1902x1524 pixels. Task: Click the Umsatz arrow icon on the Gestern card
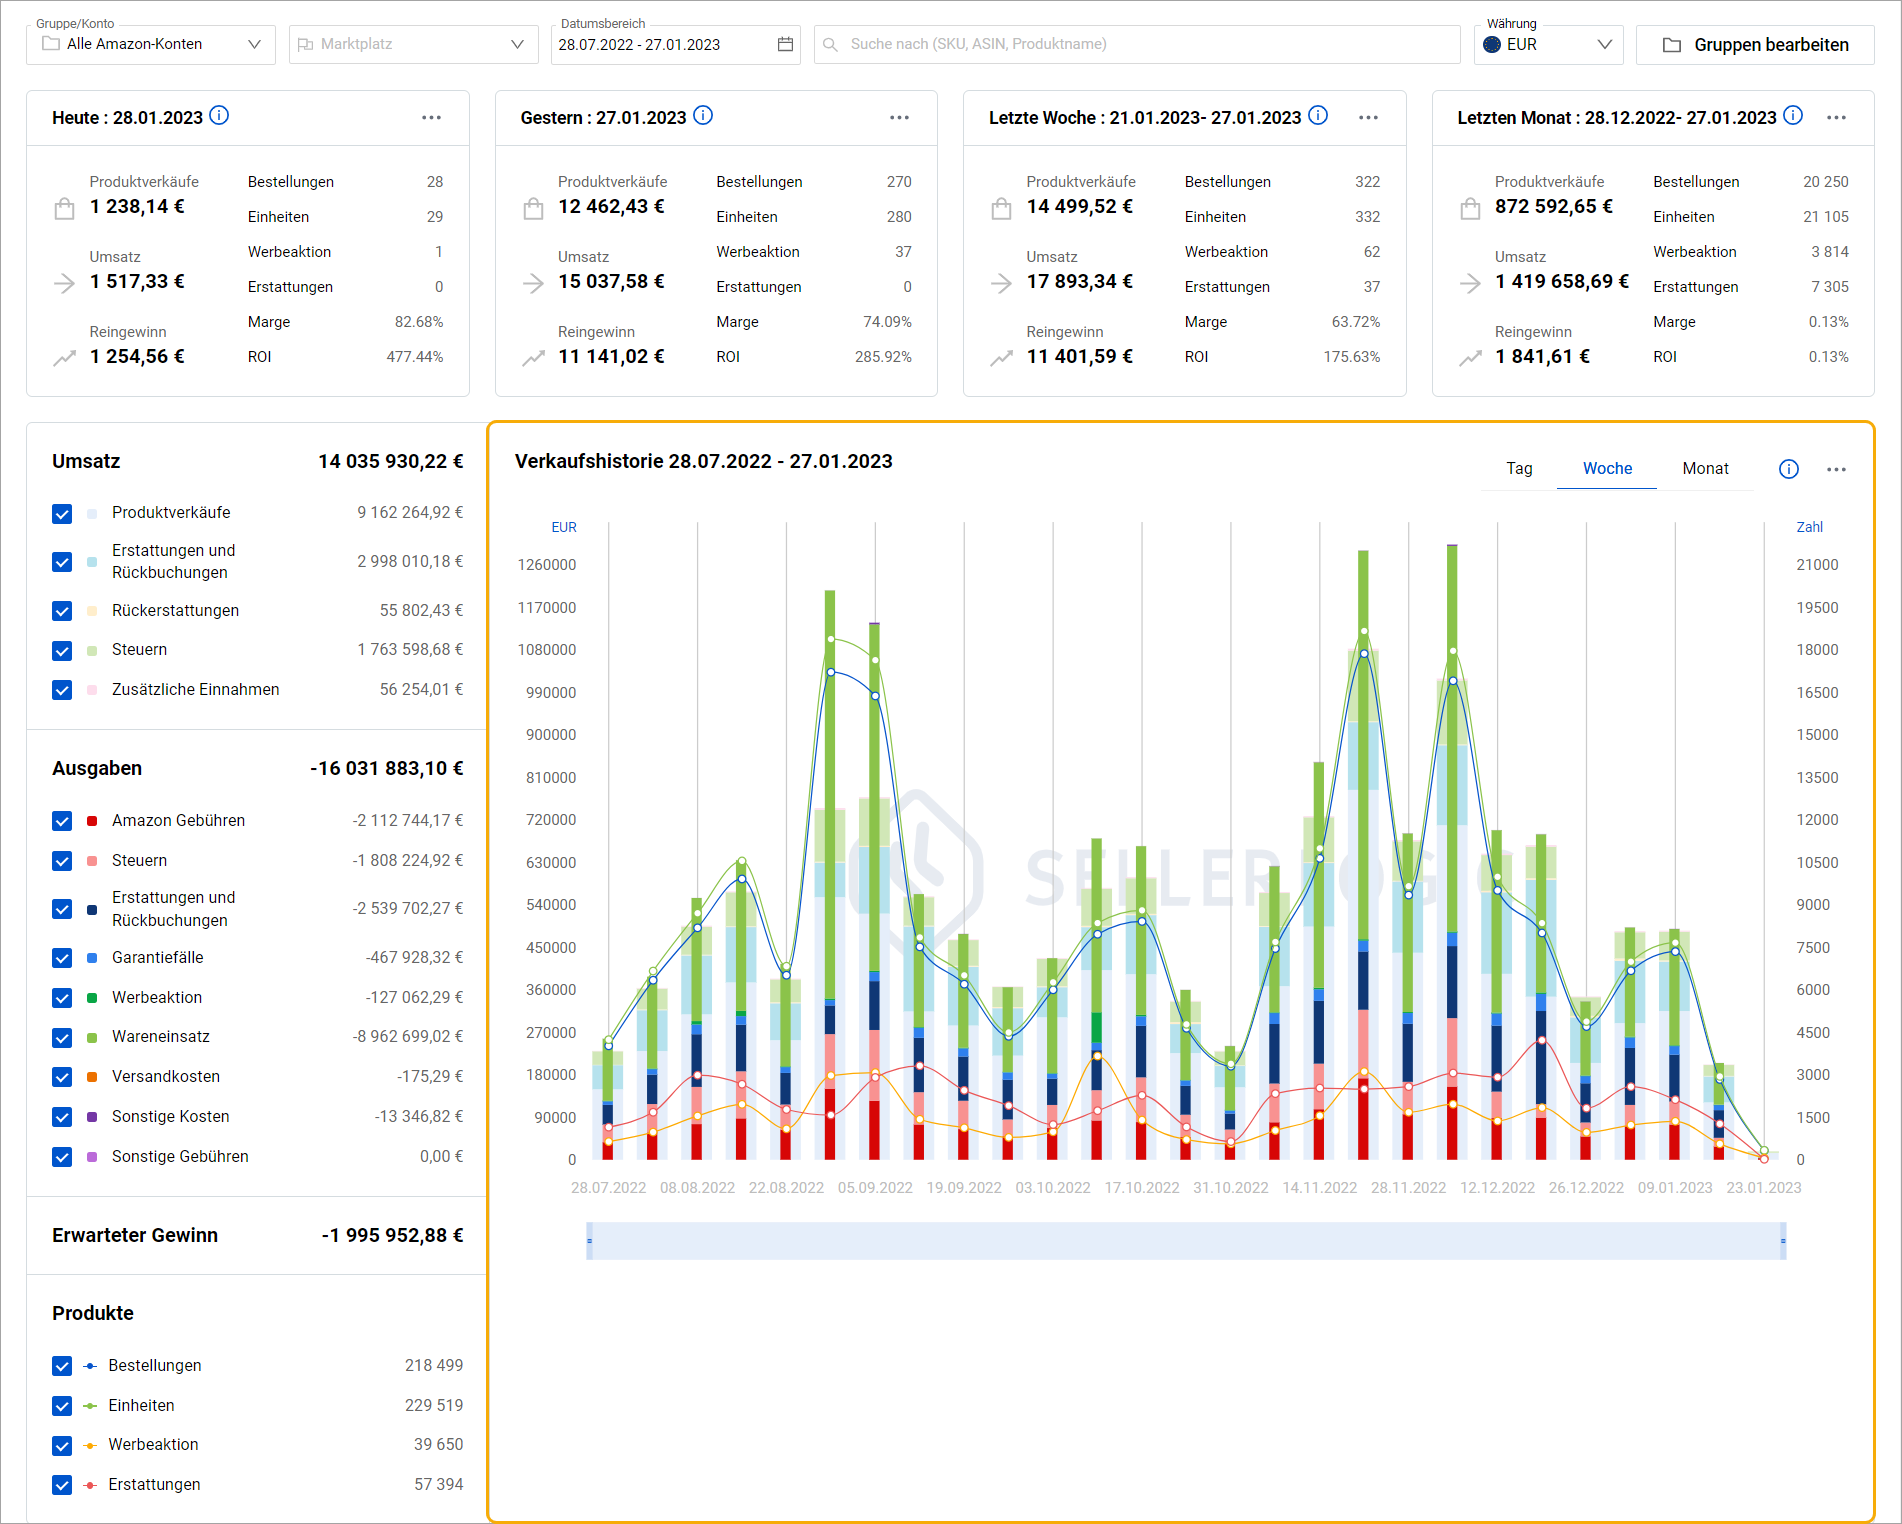533,284
